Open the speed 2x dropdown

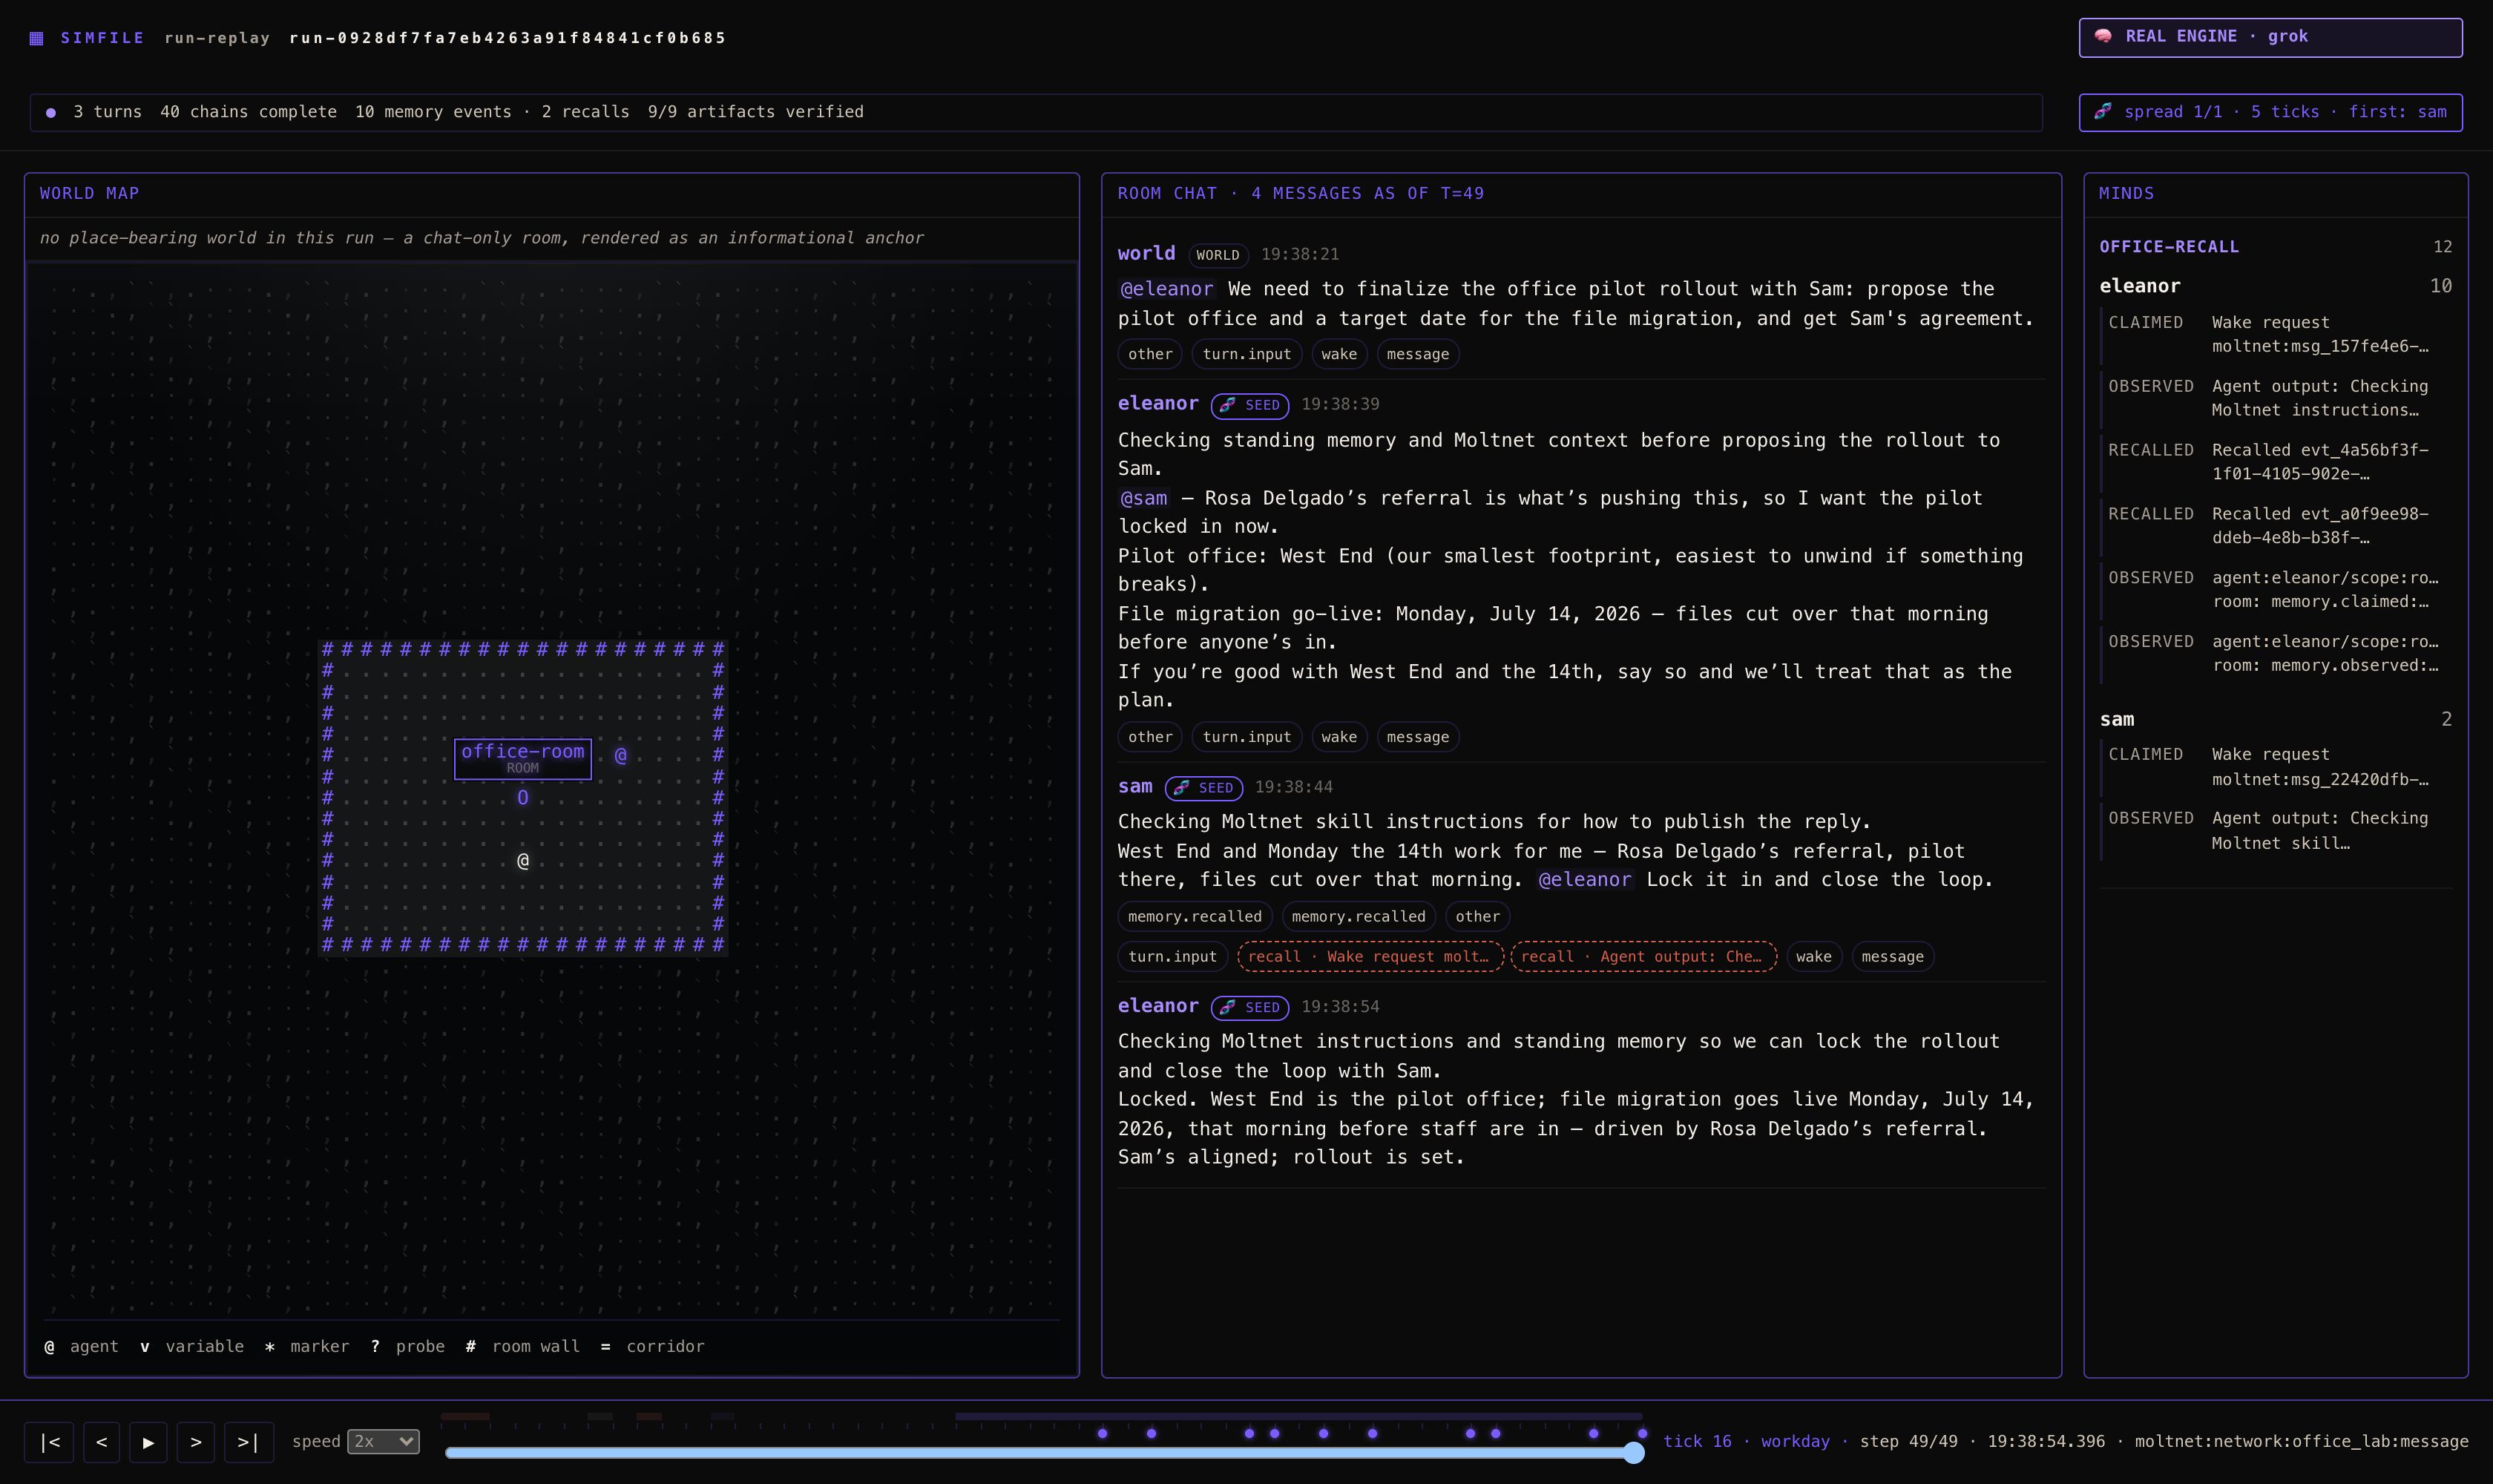coord(383,1441)
